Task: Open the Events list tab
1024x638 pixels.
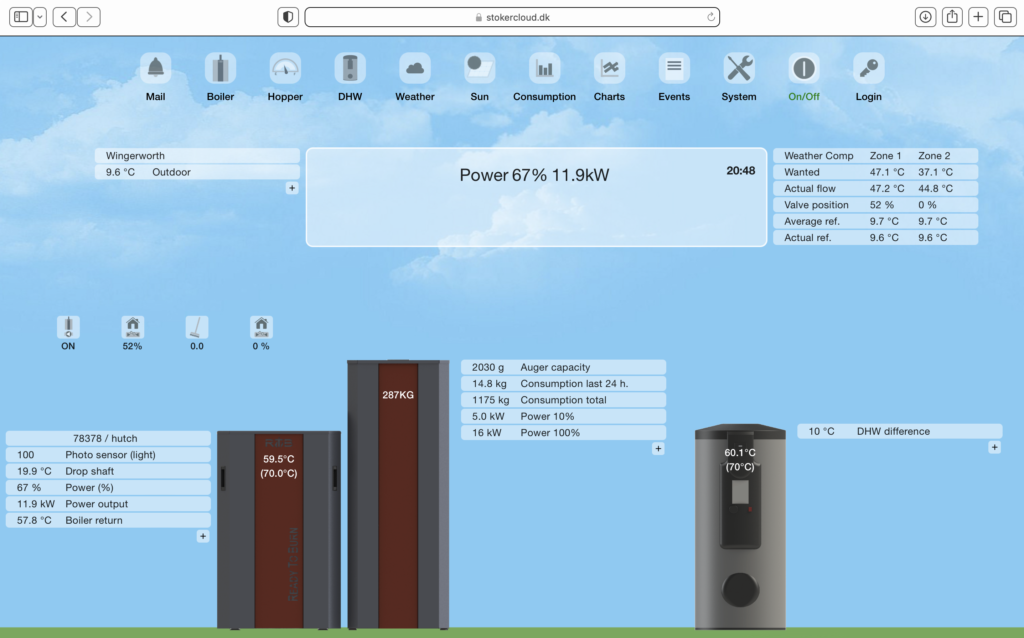Action: pos(674,69)
